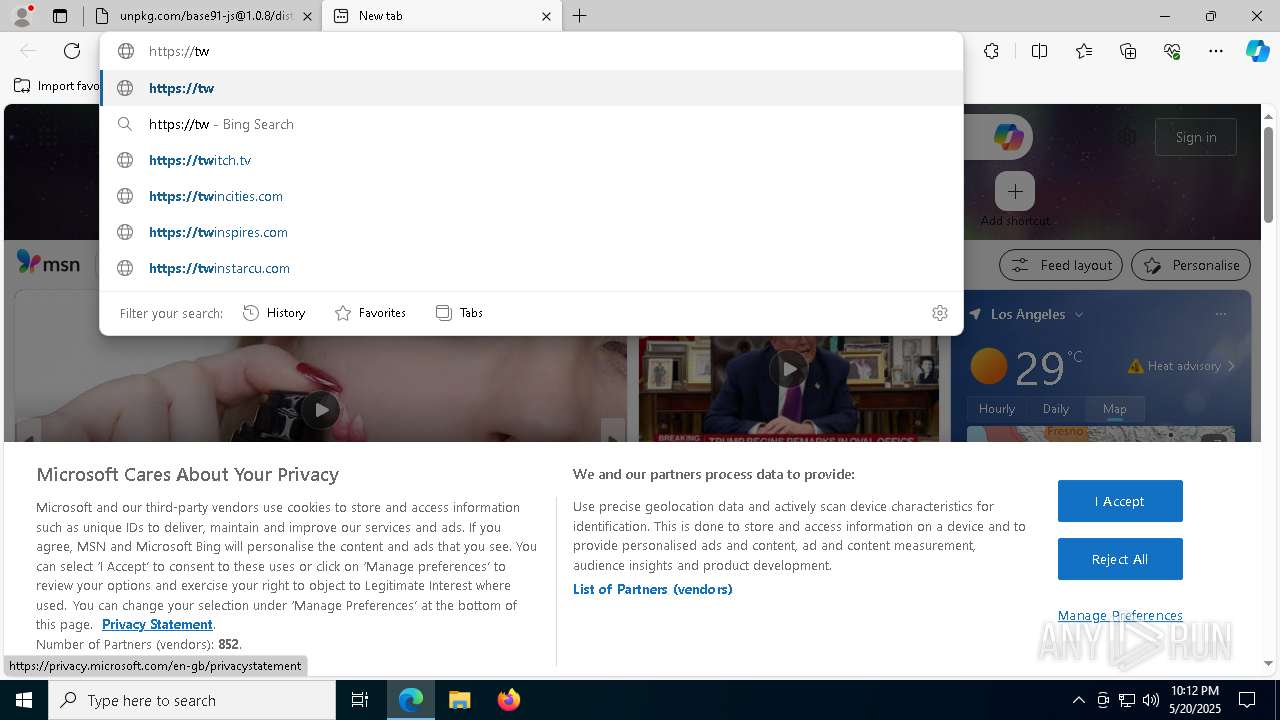This screenshot has width=1280, height=720.
Task: Play the Oval Office news video
Action: [x=789, y=369]
